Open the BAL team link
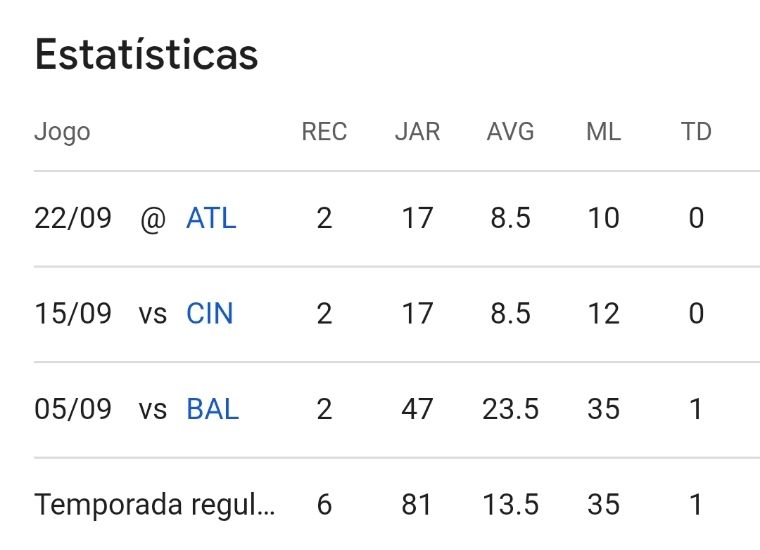The width and height of the screenshot is (760, 550). tap(212, 409)
